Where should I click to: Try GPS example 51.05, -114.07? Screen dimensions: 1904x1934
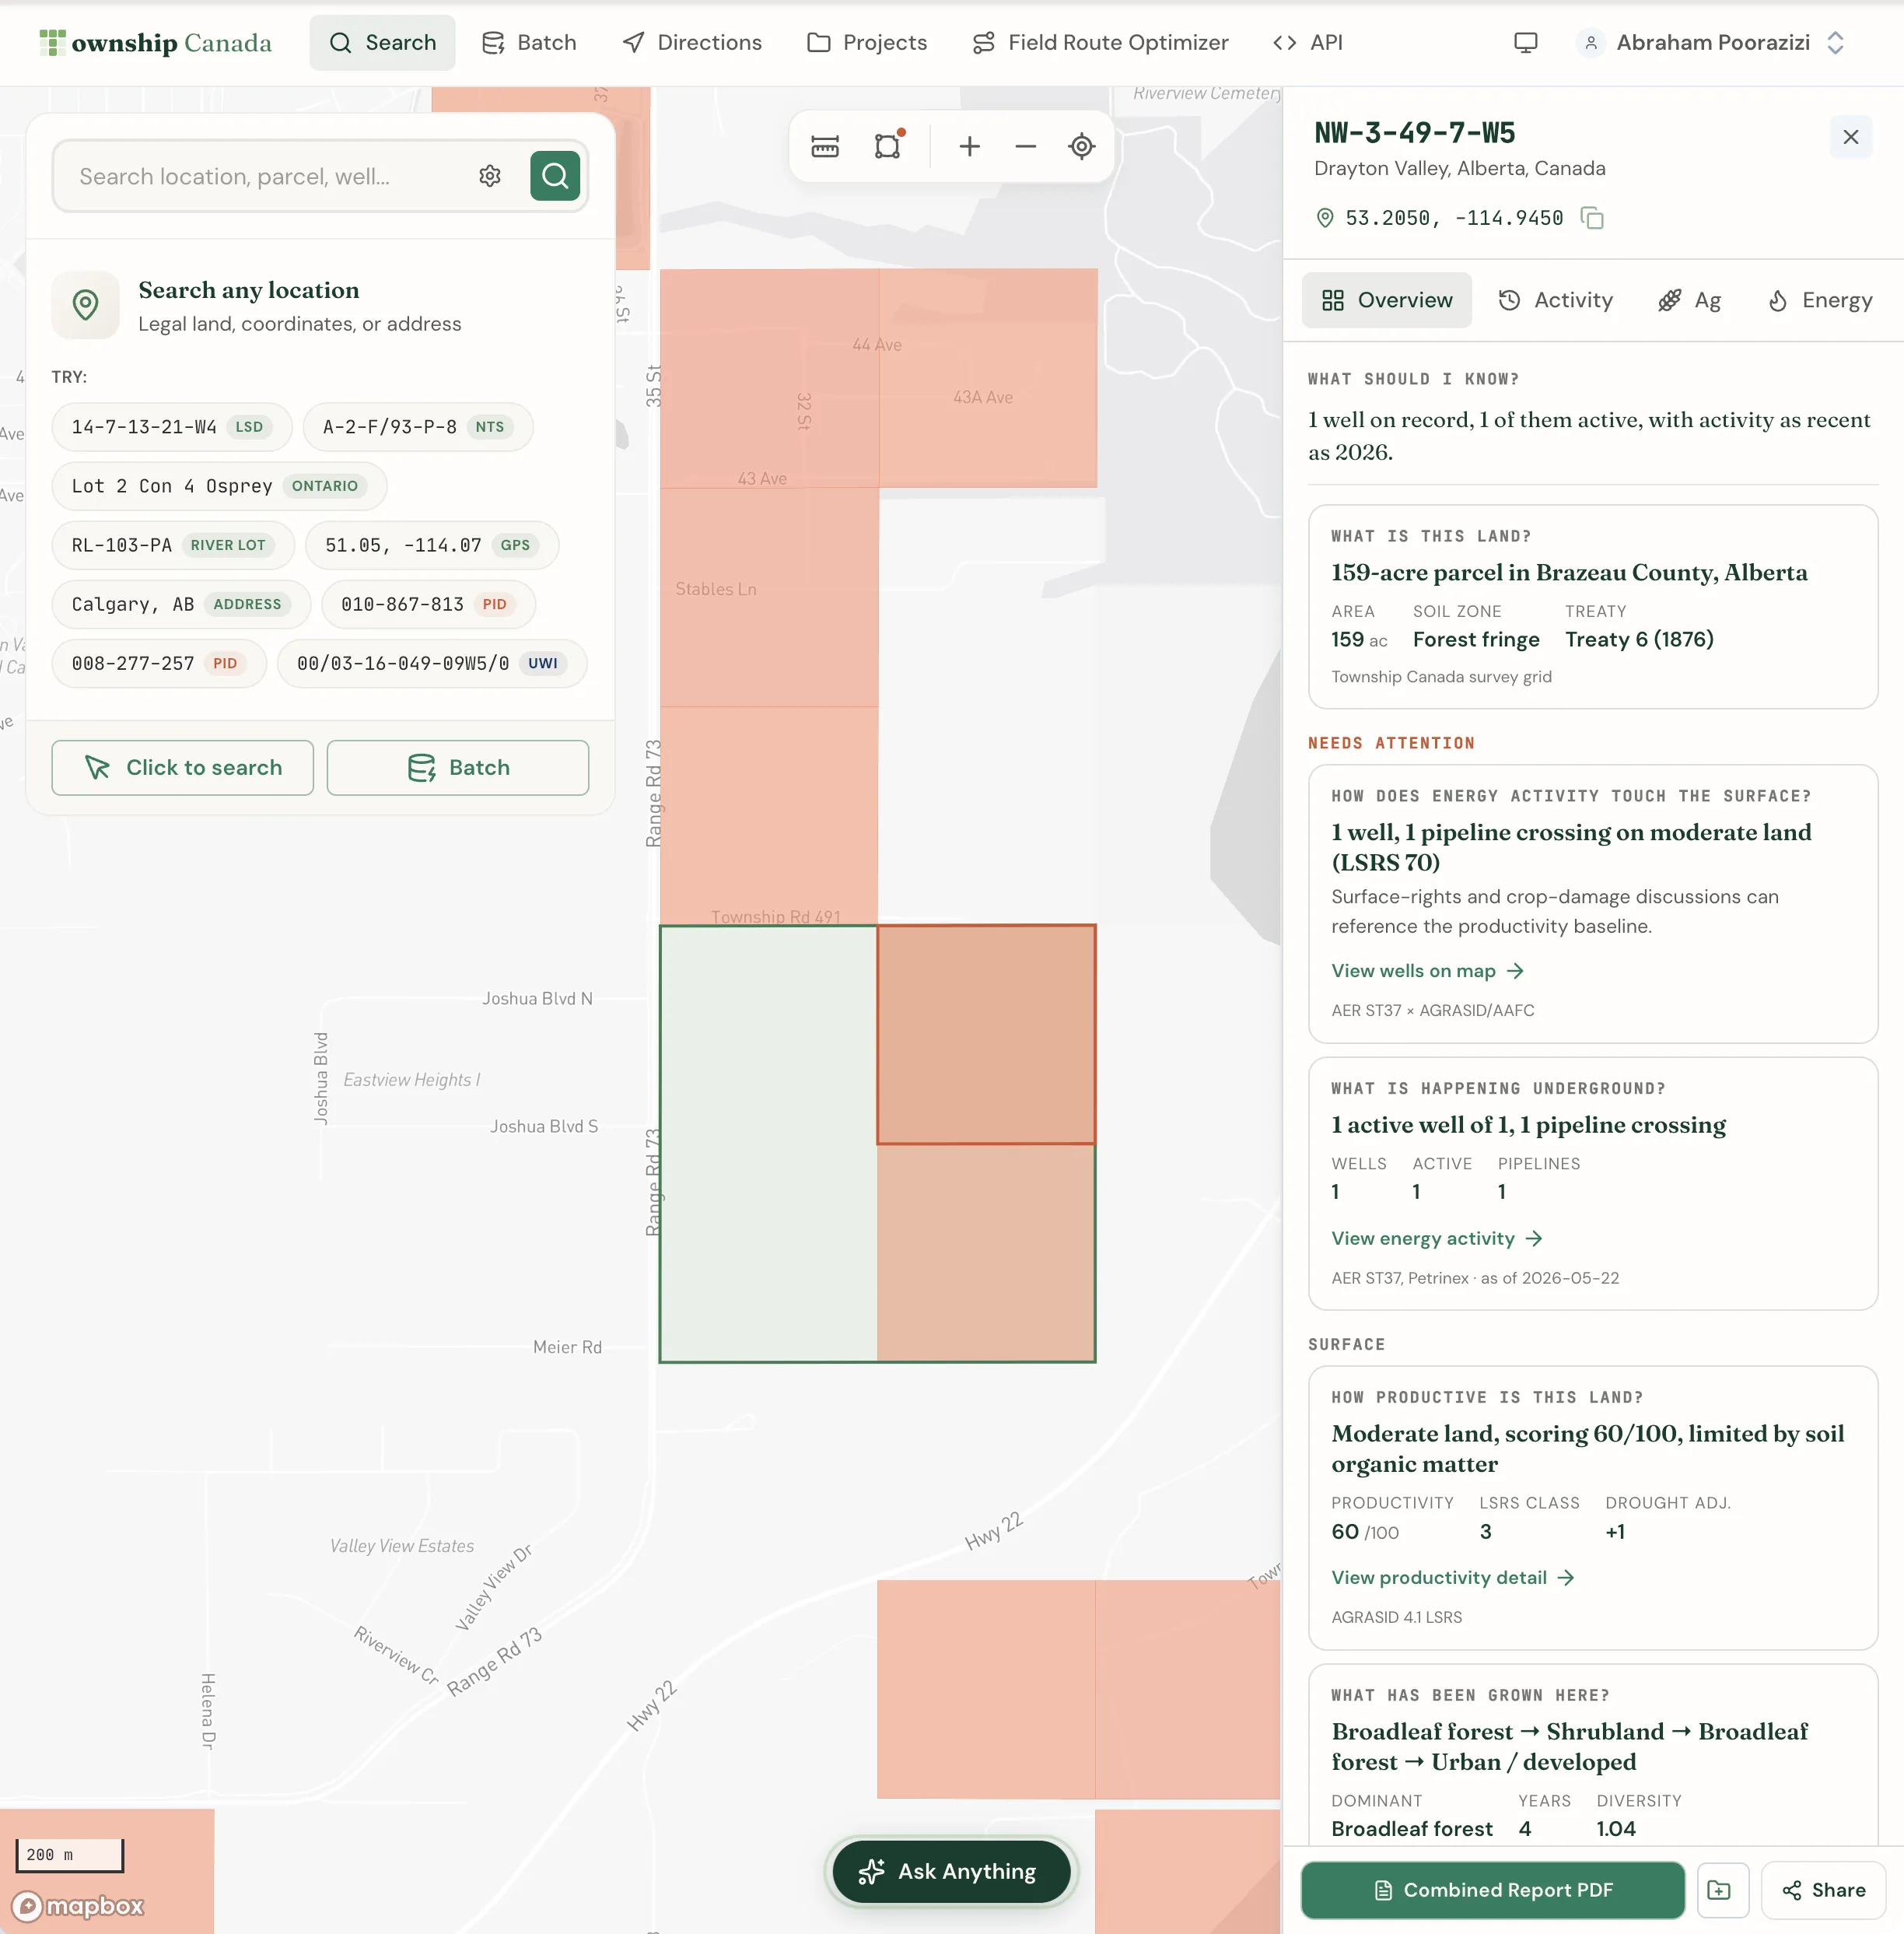pyautogui.click(x=432, y=545)
